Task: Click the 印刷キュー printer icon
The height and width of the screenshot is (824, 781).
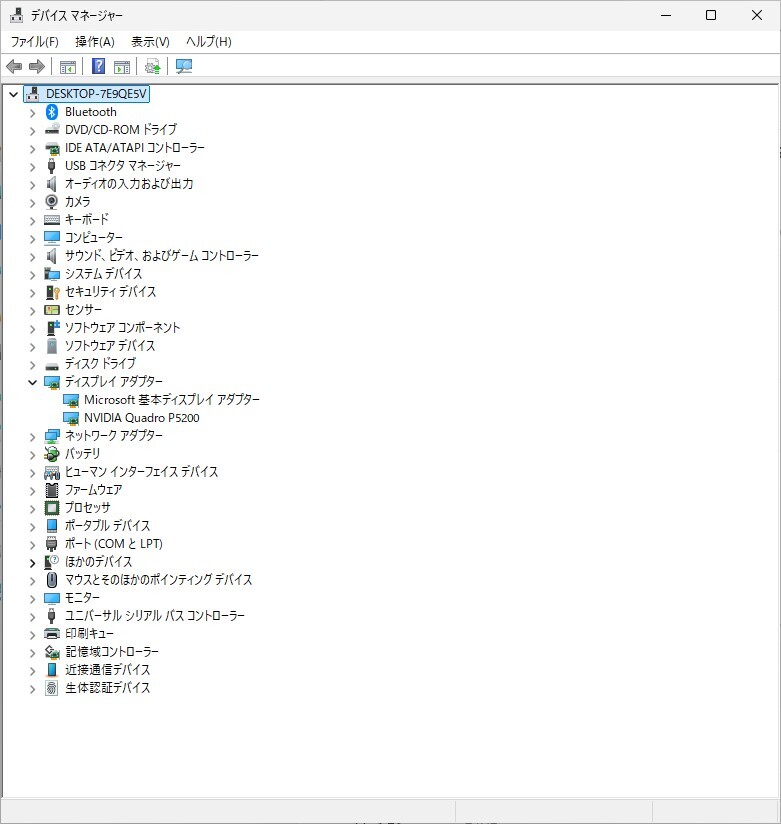Action: (x=52, y=634)
